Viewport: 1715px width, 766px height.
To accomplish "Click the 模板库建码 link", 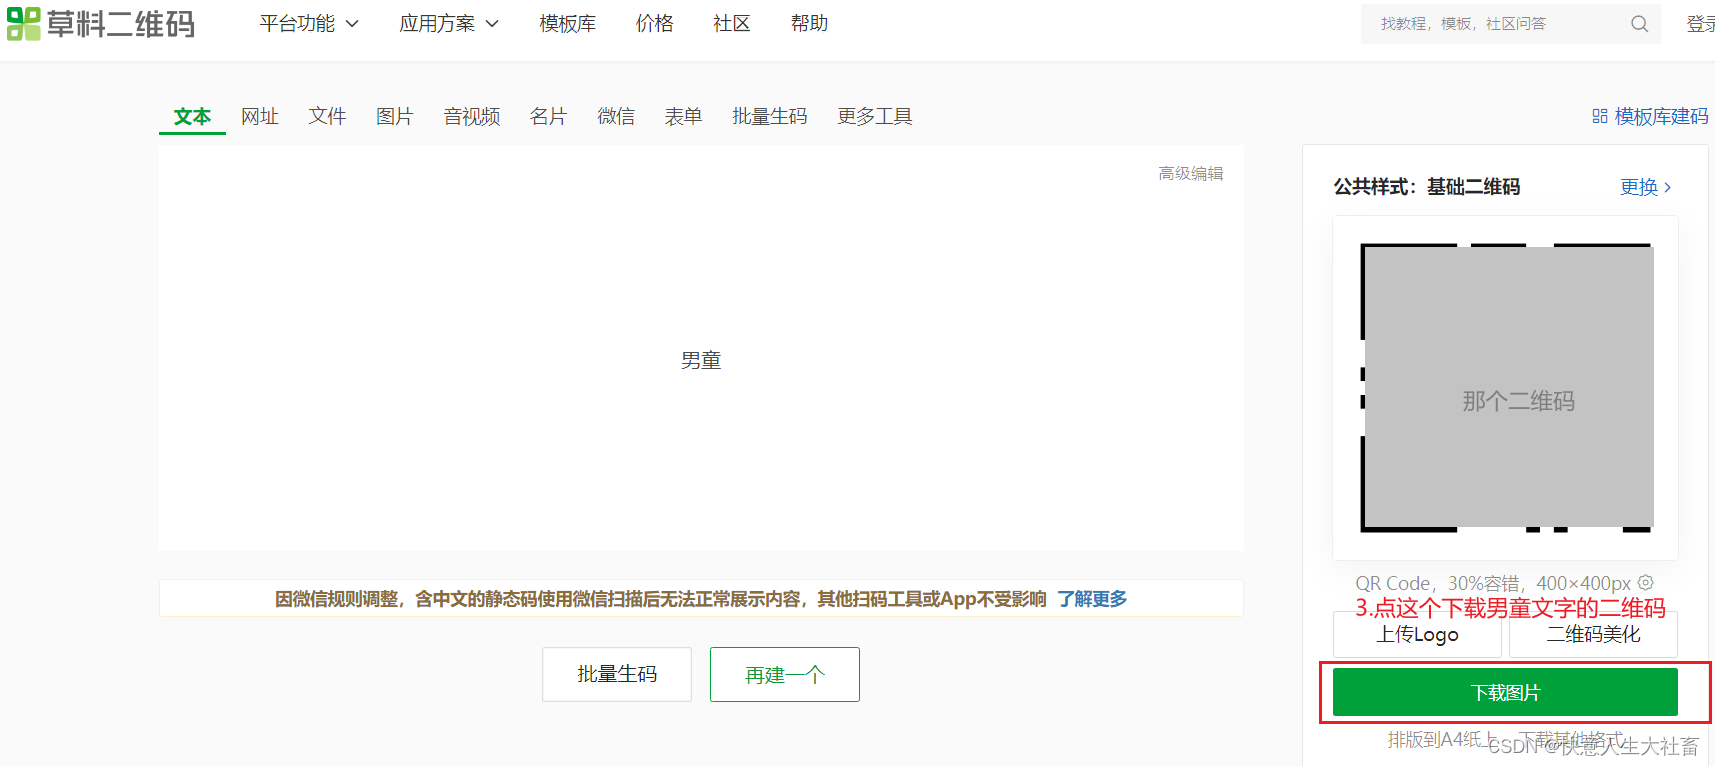I will tap(1661, 116).
